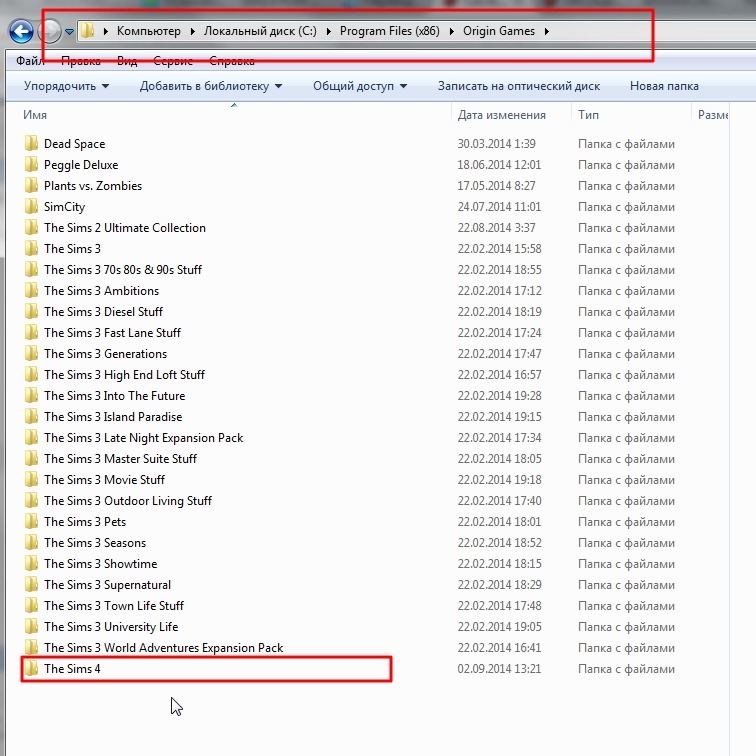Open the Общий доступ dropdown
The height and width of the screenshot is (756, 756).
click(x=360, y=86)
